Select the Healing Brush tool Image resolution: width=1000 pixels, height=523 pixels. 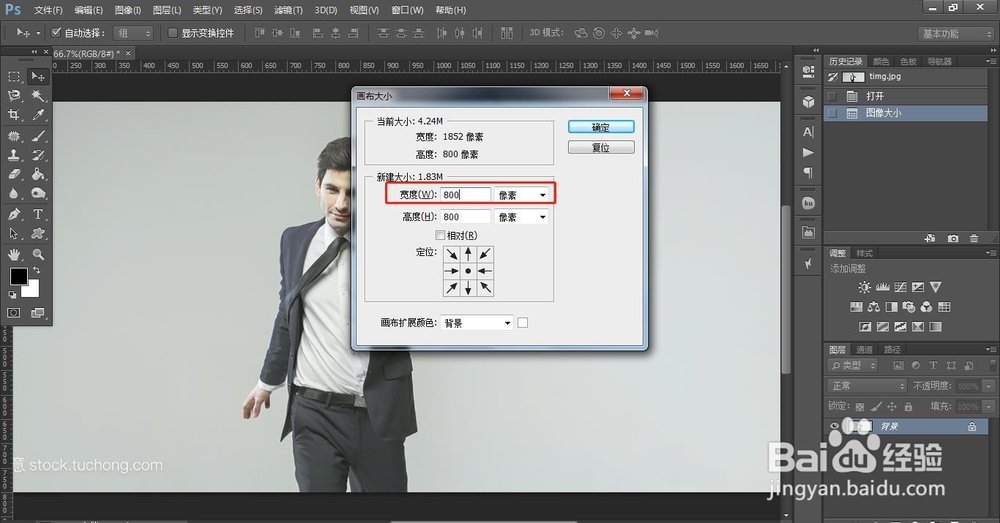(13, 136)
